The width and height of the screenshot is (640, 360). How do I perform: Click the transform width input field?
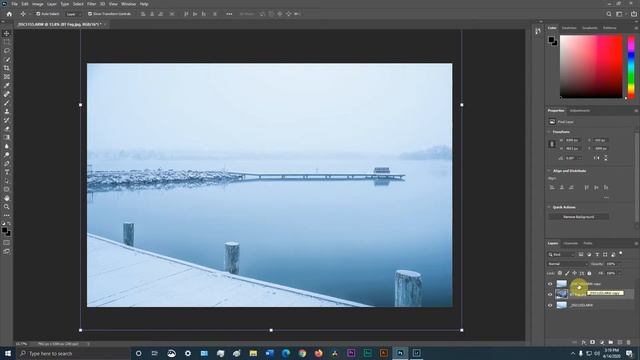coord(572,140)
